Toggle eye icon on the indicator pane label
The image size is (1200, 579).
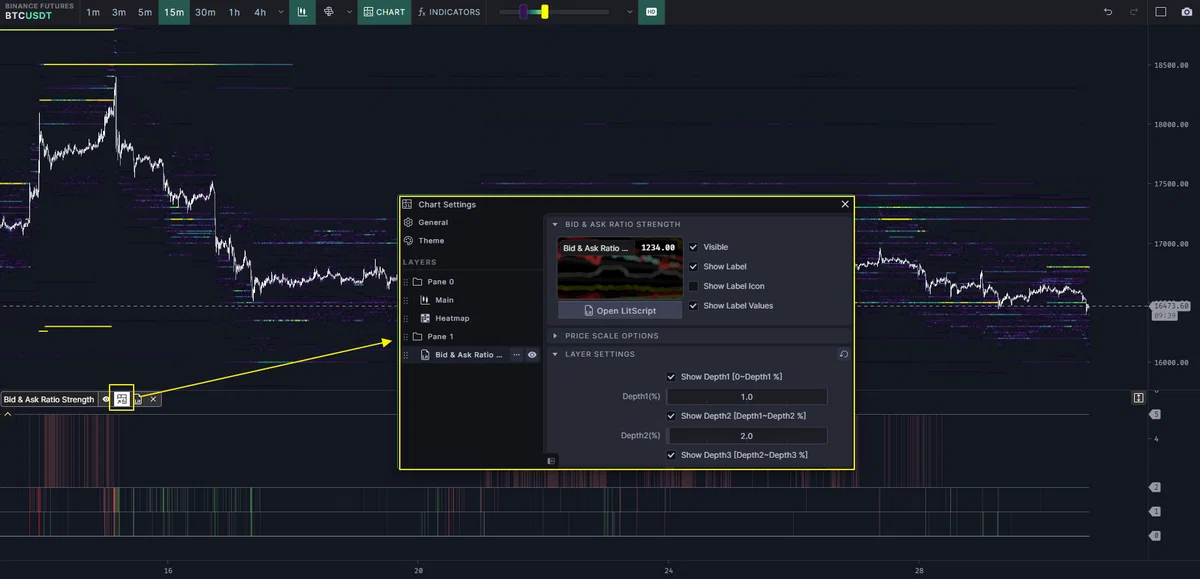105,399
